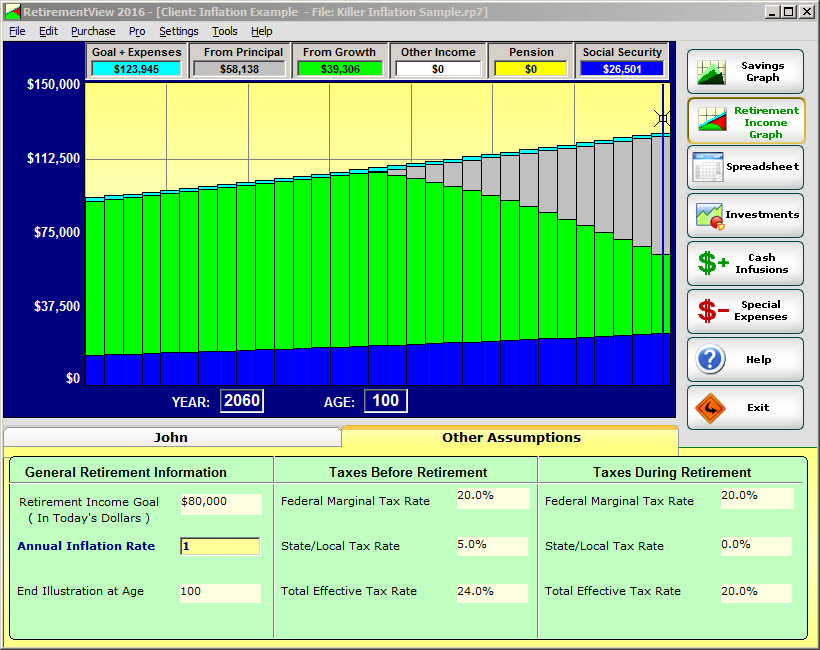Edit State/Local Tax Rate during retirement

756,546
